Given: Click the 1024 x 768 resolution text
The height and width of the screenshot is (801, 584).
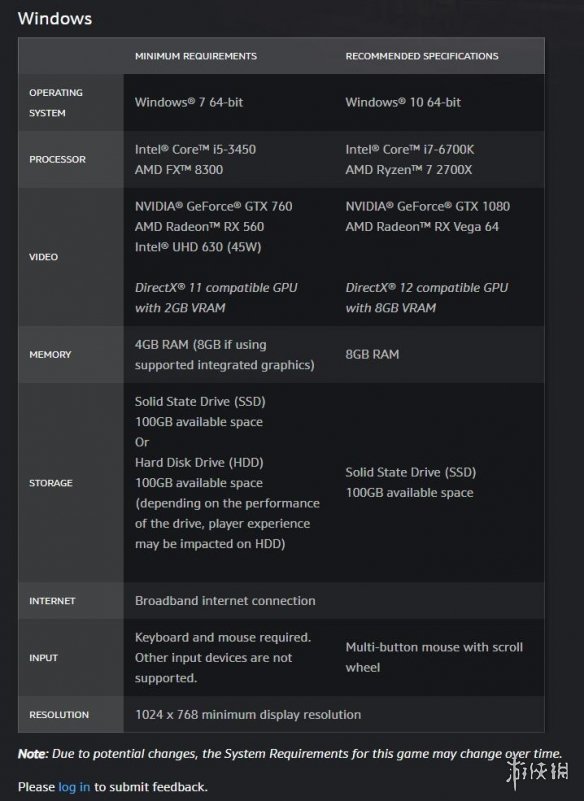Looking at the screenshot, I should [248, 715].
